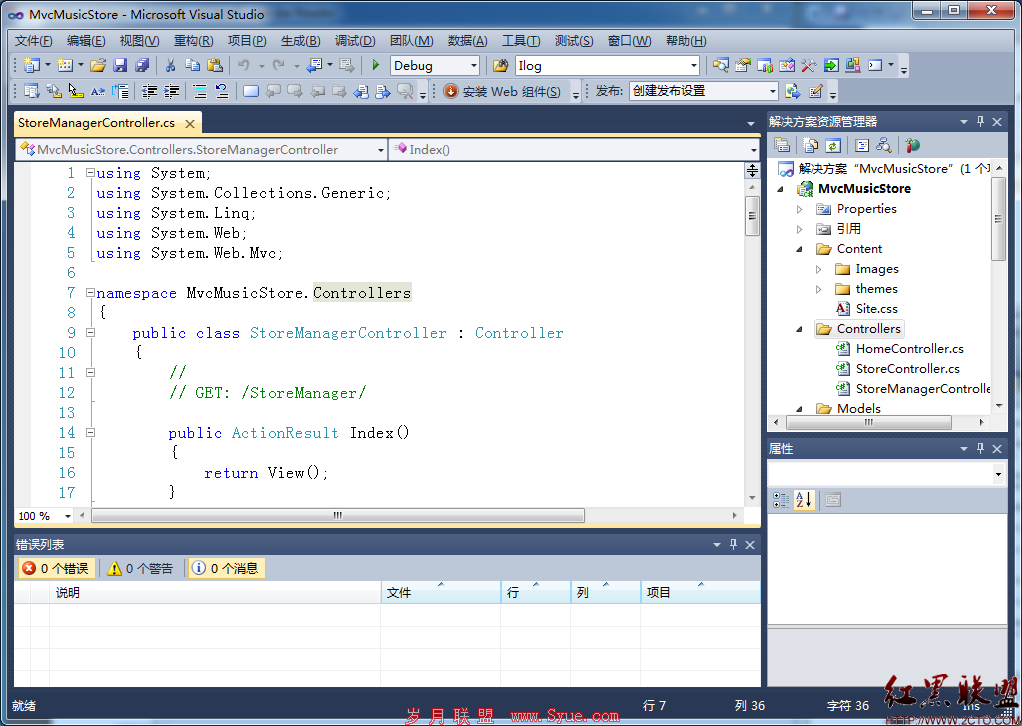1022x726 pixels.
Task: Uncomment the selected lines icon
Action: click(222, 91)
